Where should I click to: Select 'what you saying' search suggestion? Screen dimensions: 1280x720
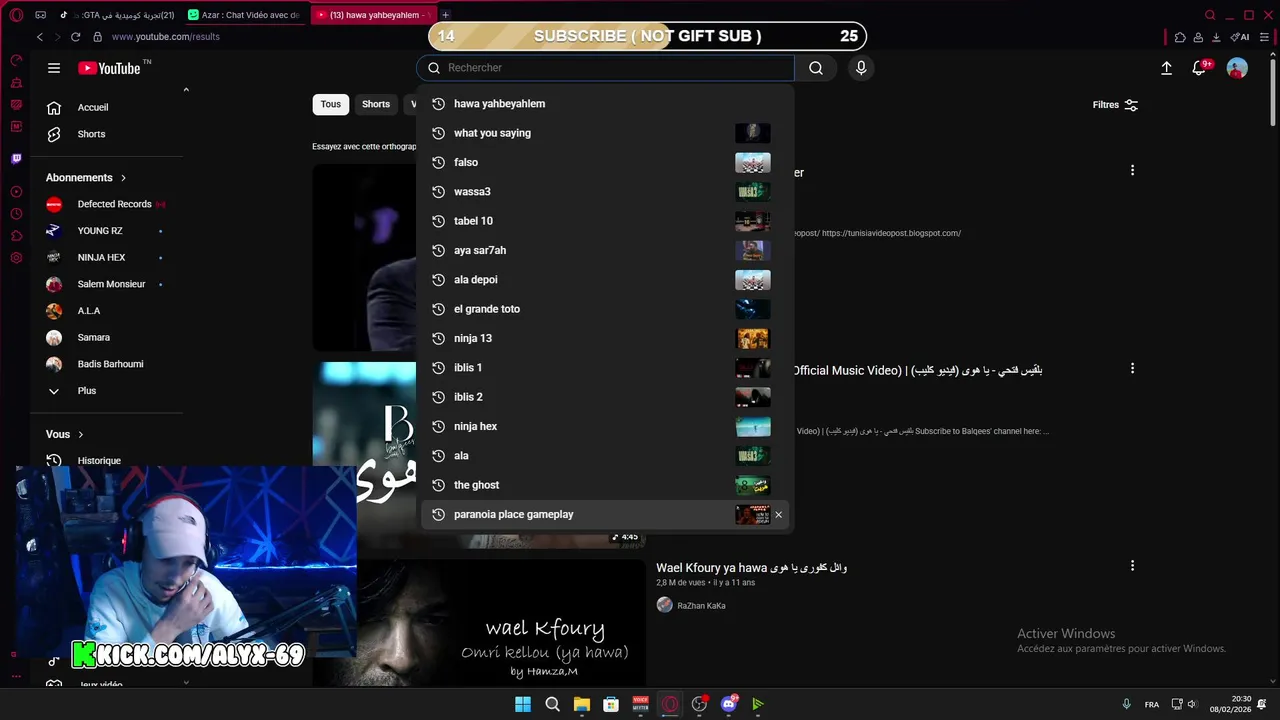click(x=605, y=133)
